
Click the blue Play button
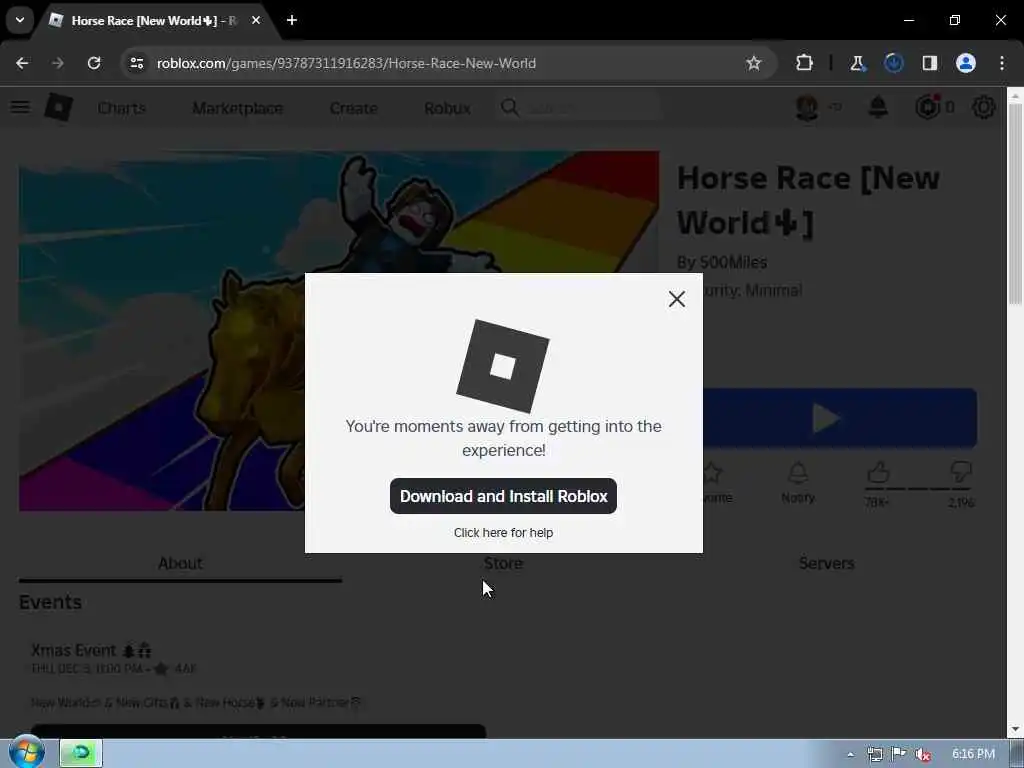pyautogui.click(x=840, y=418)
